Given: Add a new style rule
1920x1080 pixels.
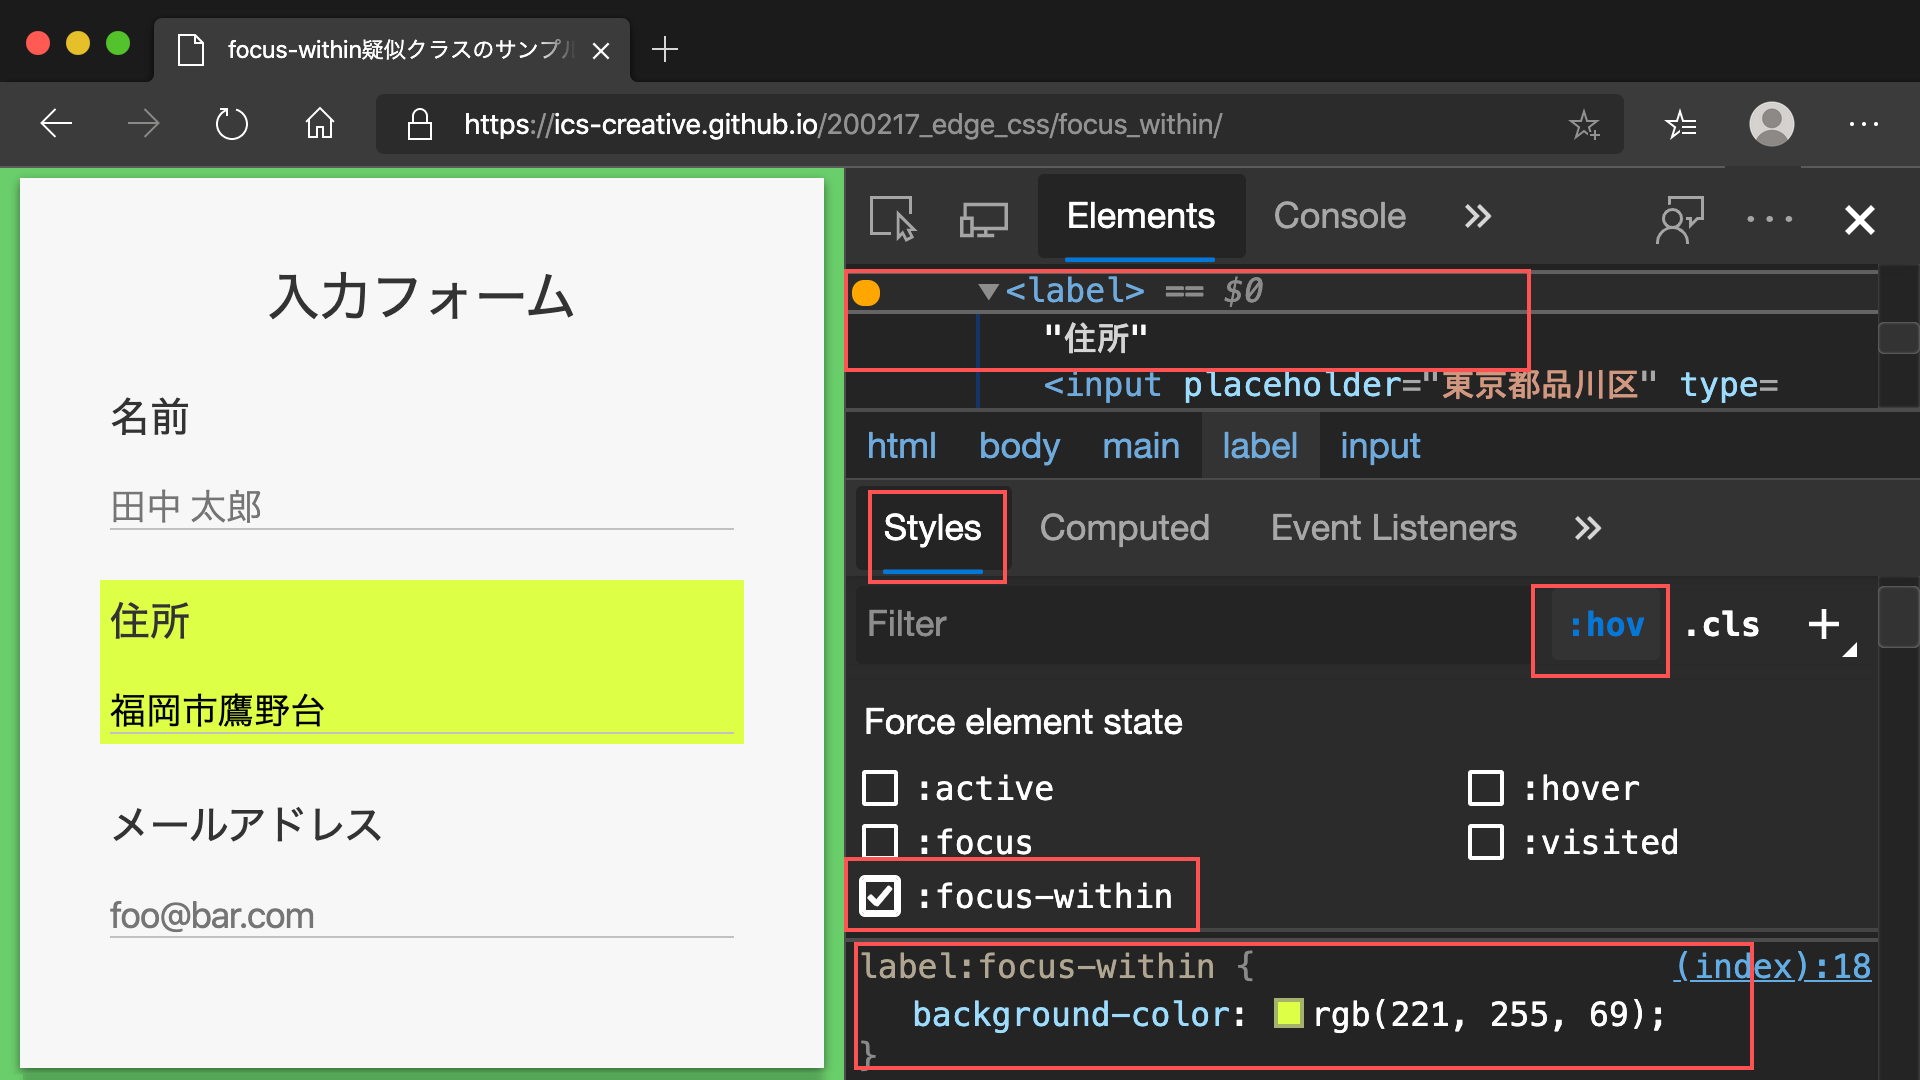Looking at the screenshot, I should coord(1824,624).
